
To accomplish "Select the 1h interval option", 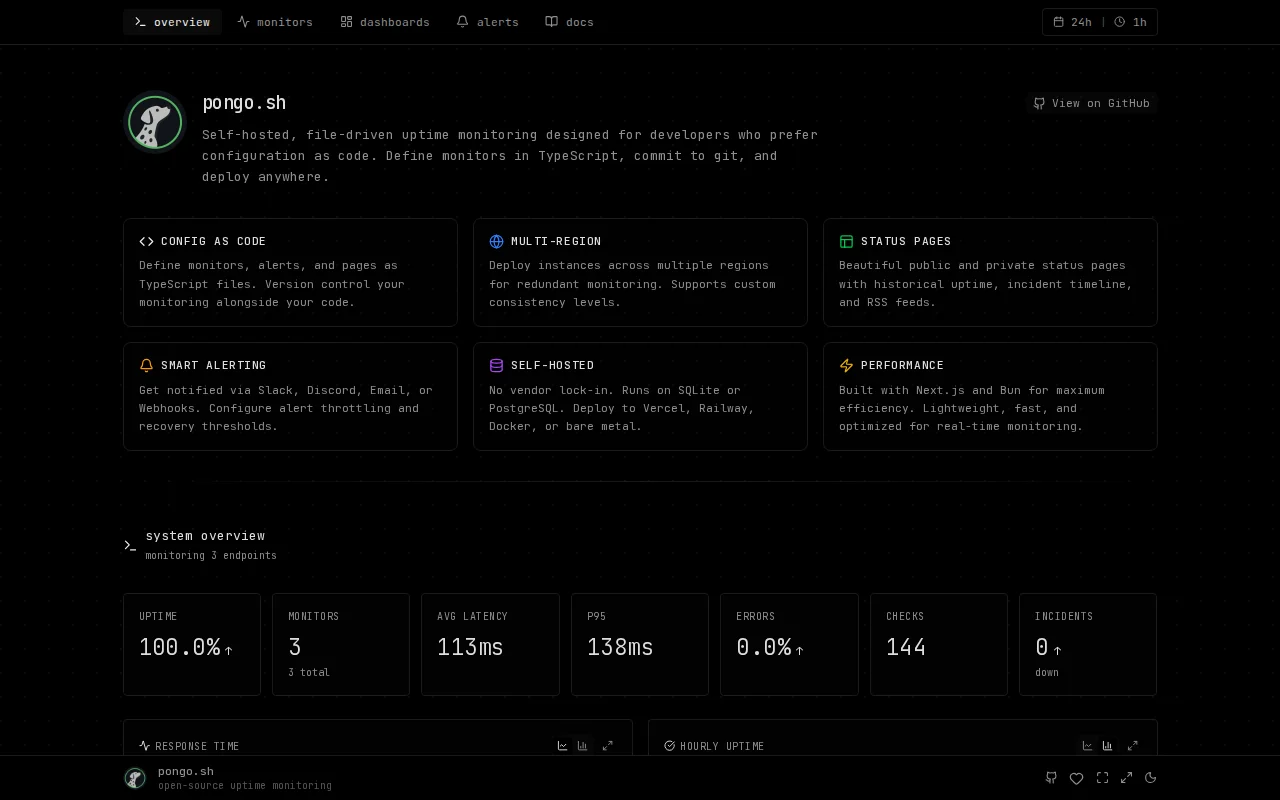I will [1130, 22].
